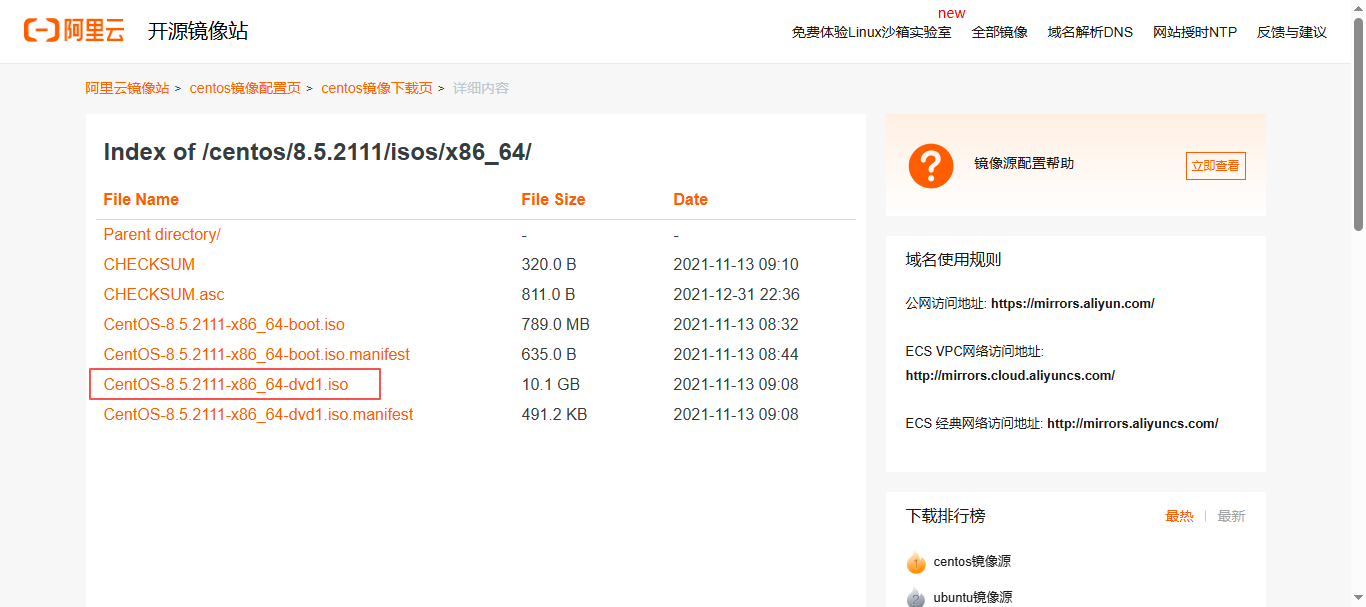The image size is (1366, 607).
Task: Go to centos镜像下载页 breadcrumb
Action: pos(377,88)
